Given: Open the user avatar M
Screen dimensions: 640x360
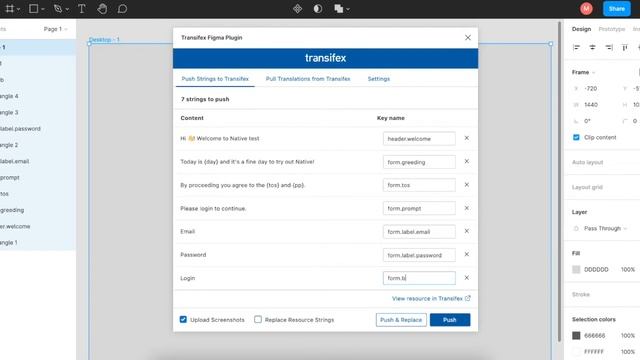Looking at the screenshot, I should pos(586,9).
